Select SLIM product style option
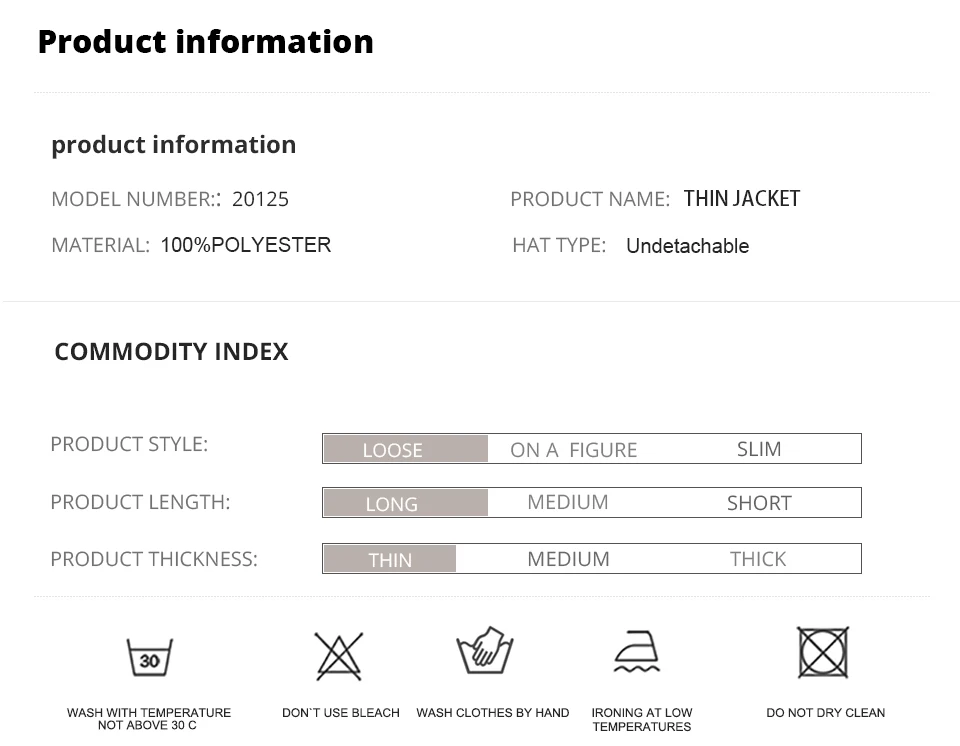960x746 pixels. pos(759,449)
